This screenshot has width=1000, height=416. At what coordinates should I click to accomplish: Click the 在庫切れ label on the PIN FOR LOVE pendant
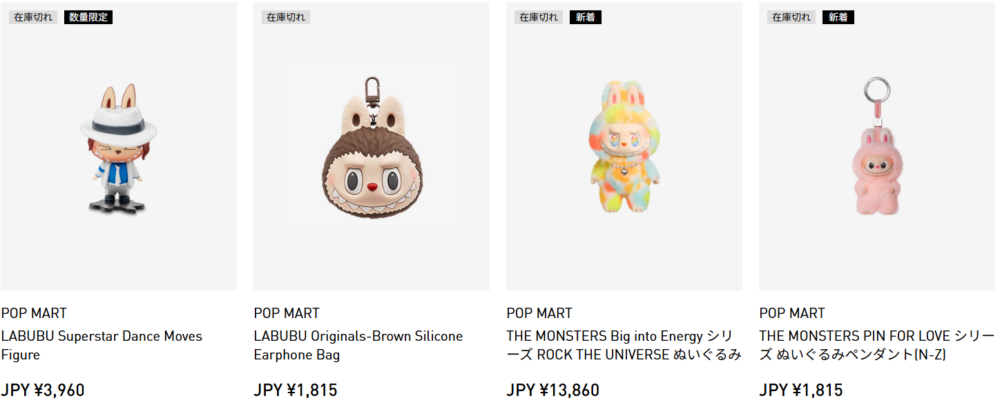(x=791, y=17)
